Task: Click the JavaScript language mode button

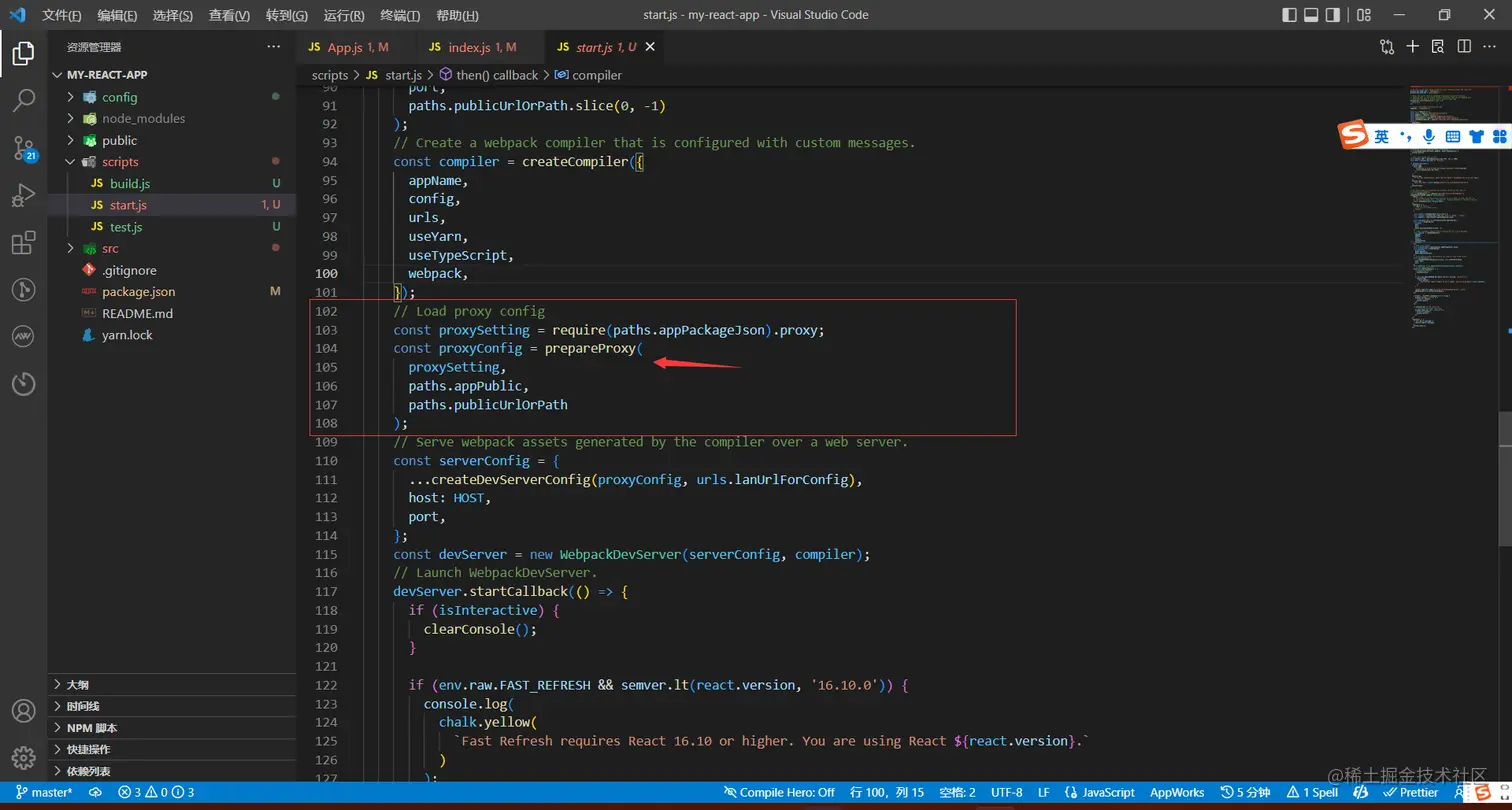Action: [x=1099, y=792]
